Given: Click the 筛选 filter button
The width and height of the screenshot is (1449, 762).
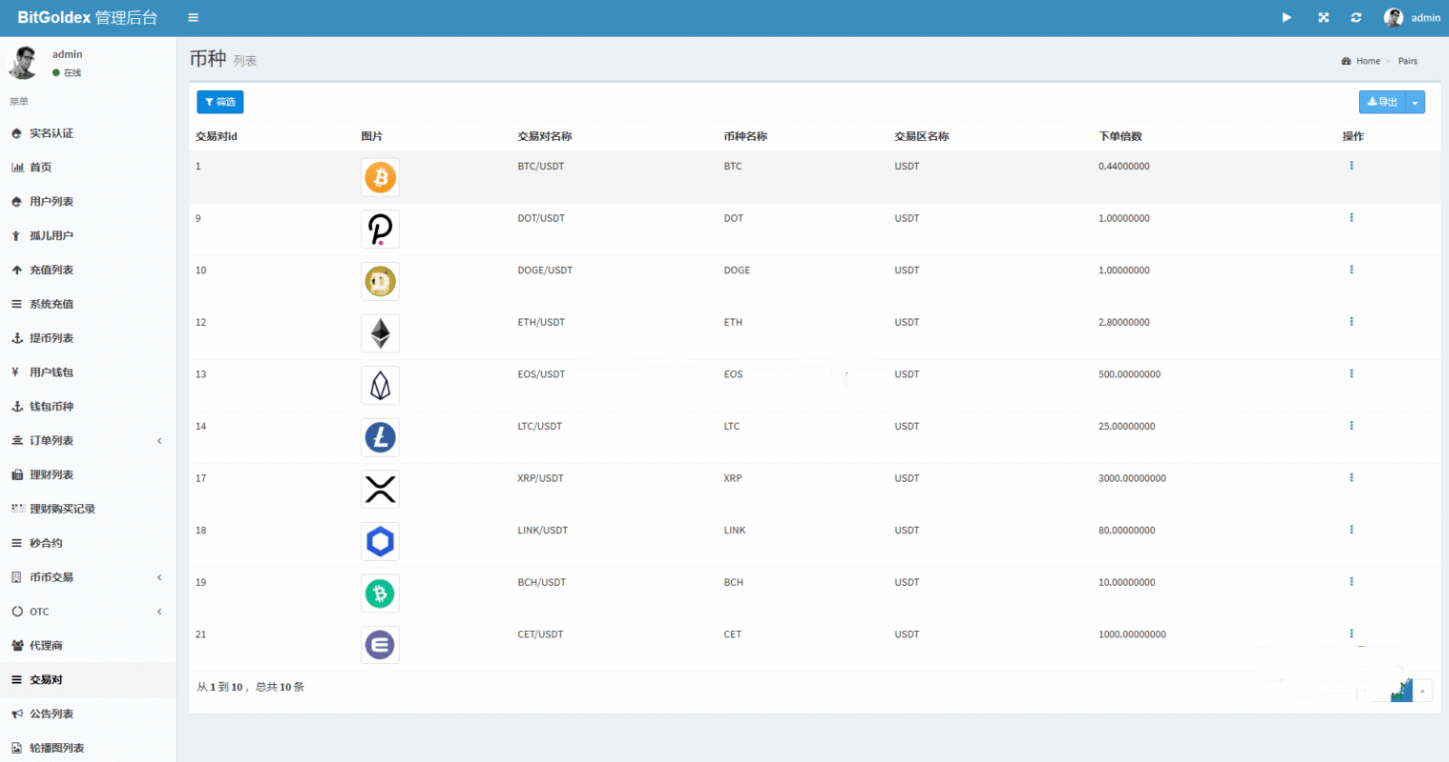Looking at the screenshot, I should (220, 102).
